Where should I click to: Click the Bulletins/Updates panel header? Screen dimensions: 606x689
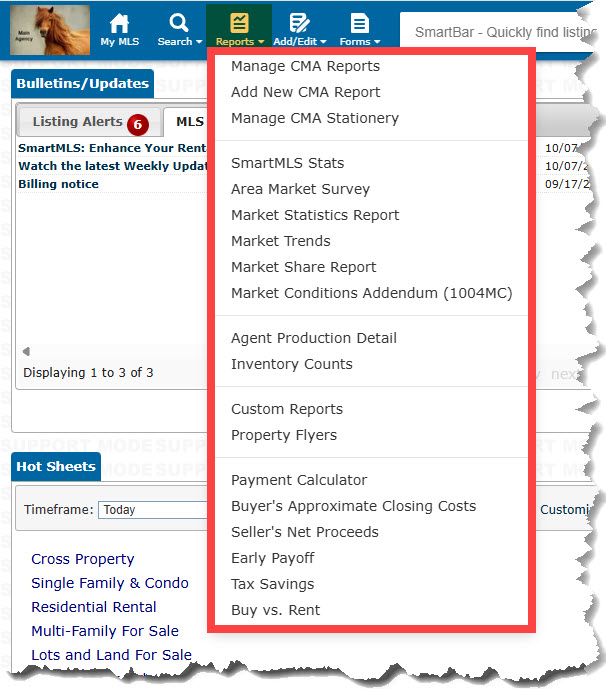tap(83, 83)
